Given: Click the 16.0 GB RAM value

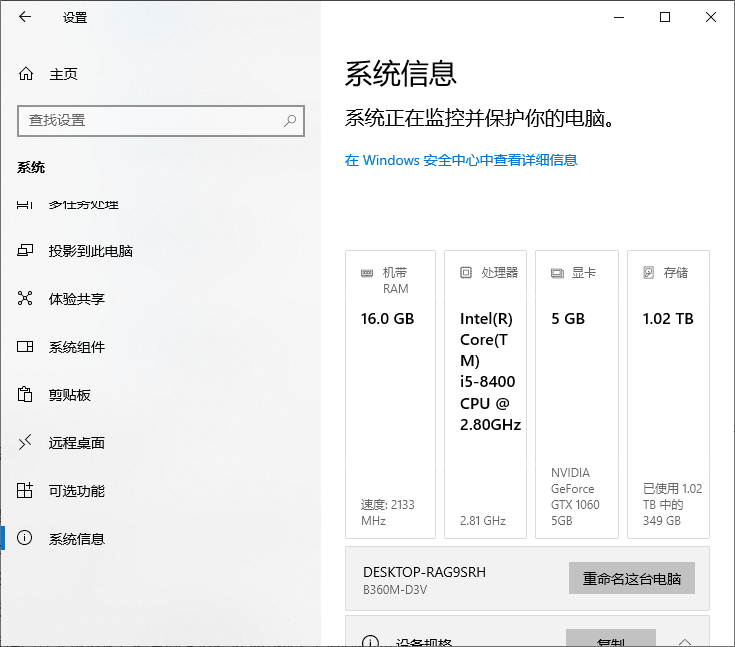Looking at the screenshot, I should 387,319.
